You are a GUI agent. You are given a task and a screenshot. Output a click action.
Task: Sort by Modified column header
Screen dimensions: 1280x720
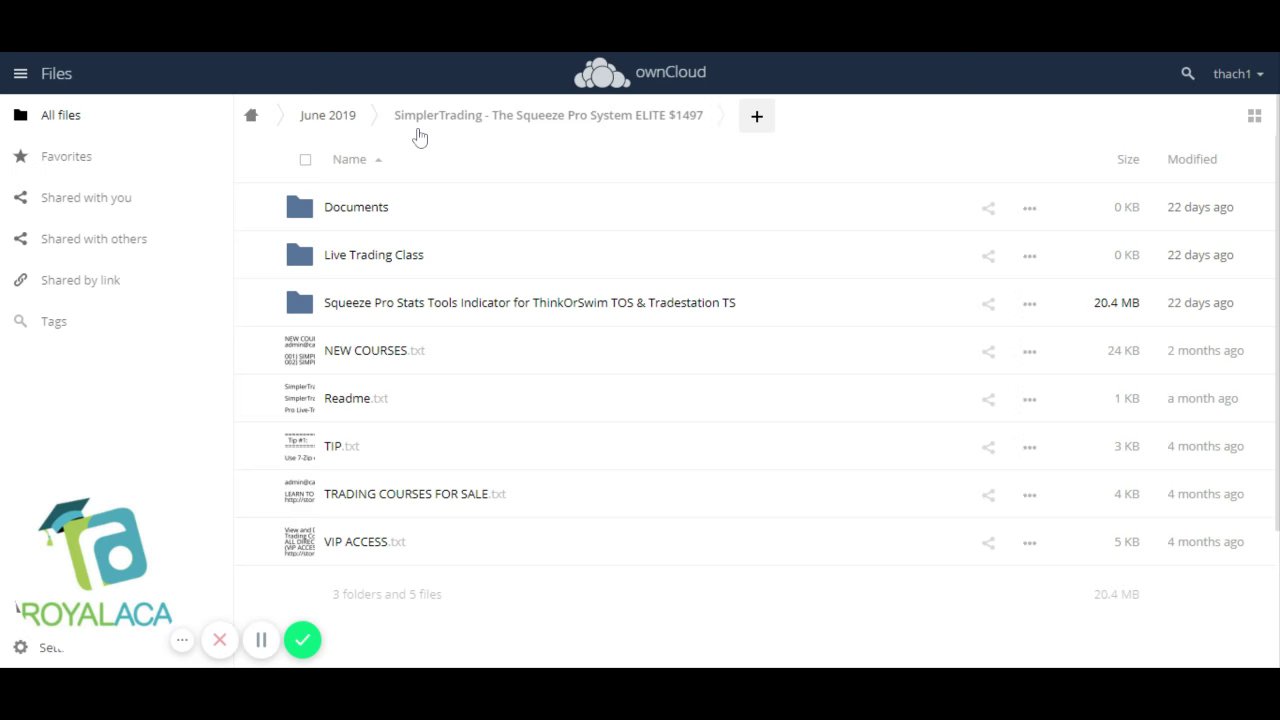[x=1192, y=159]
